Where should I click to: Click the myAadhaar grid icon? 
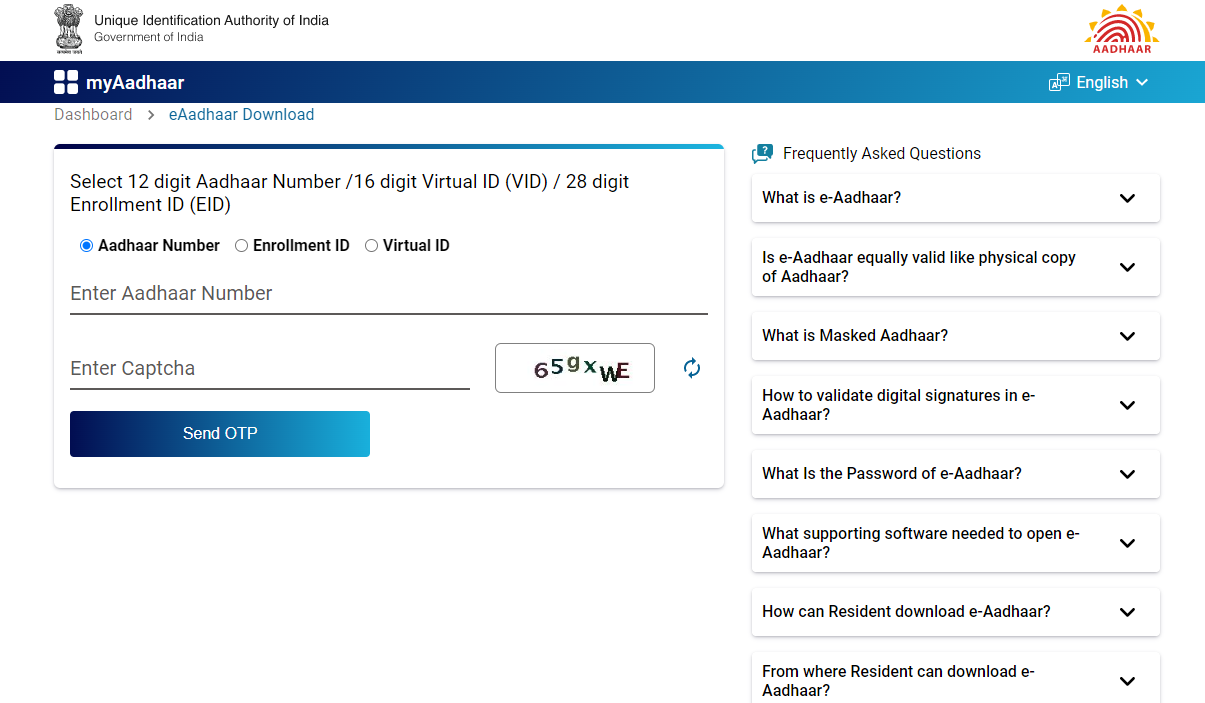tap(66, 83)
